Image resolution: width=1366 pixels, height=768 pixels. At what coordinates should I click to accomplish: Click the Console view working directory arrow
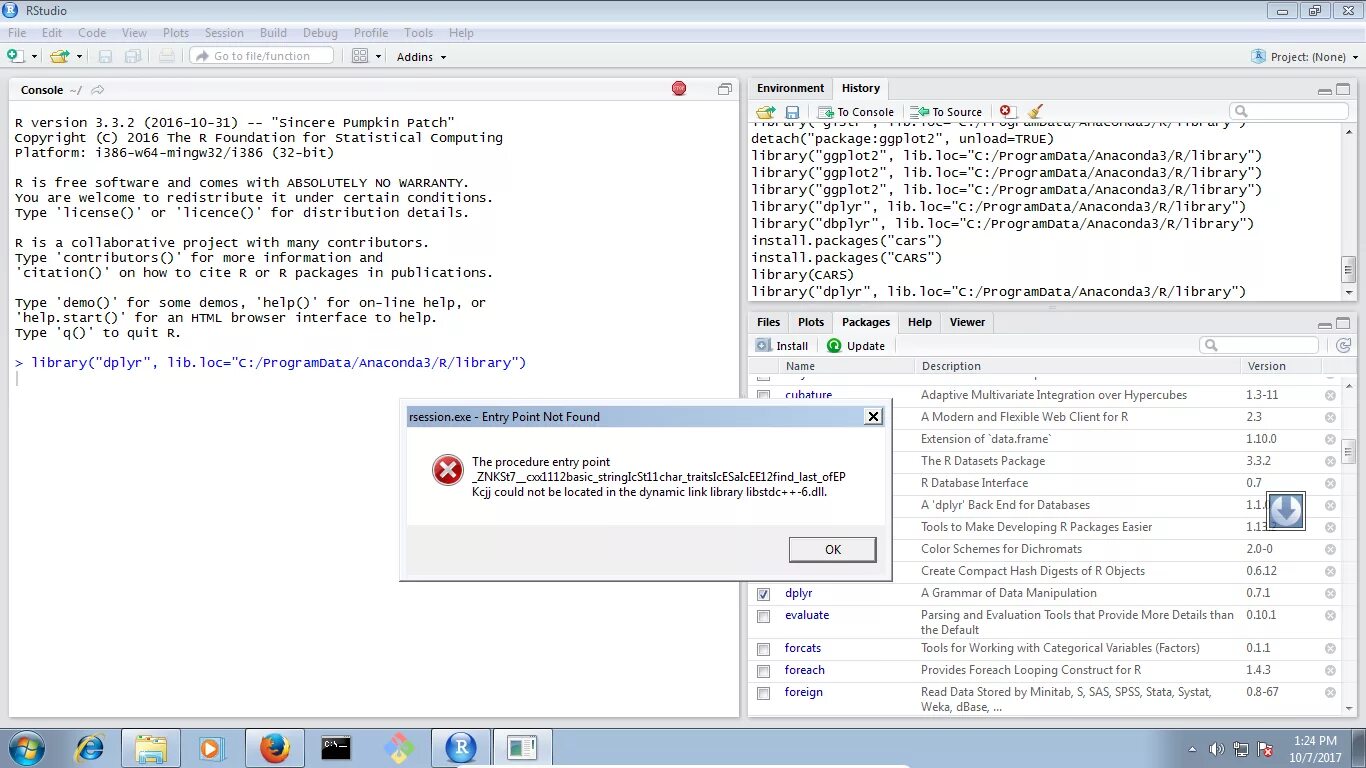[97, 90]
